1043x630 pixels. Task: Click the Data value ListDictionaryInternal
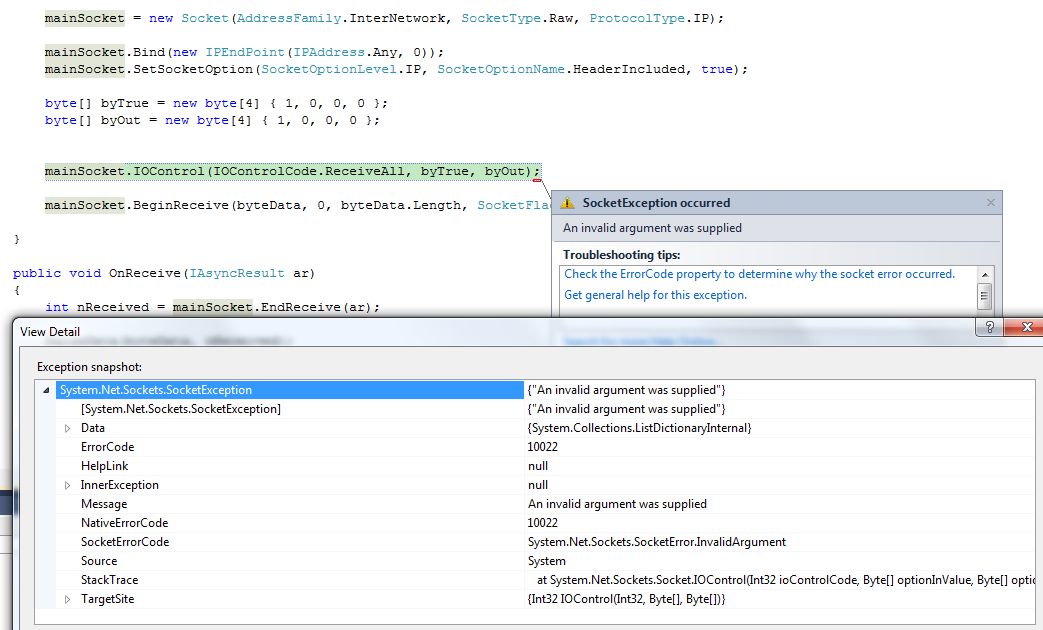tap(639, 428)
